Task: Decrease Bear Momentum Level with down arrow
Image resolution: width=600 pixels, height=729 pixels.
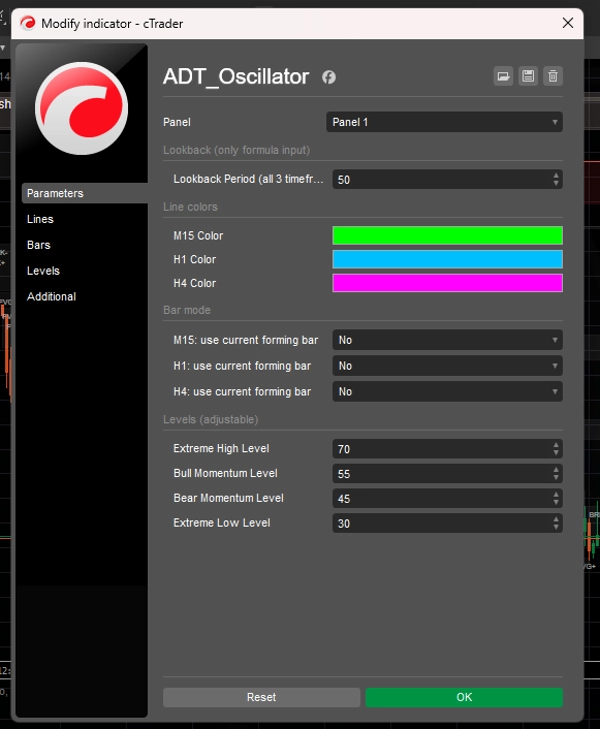Action: pyautogui.click(x=556, y=503)
